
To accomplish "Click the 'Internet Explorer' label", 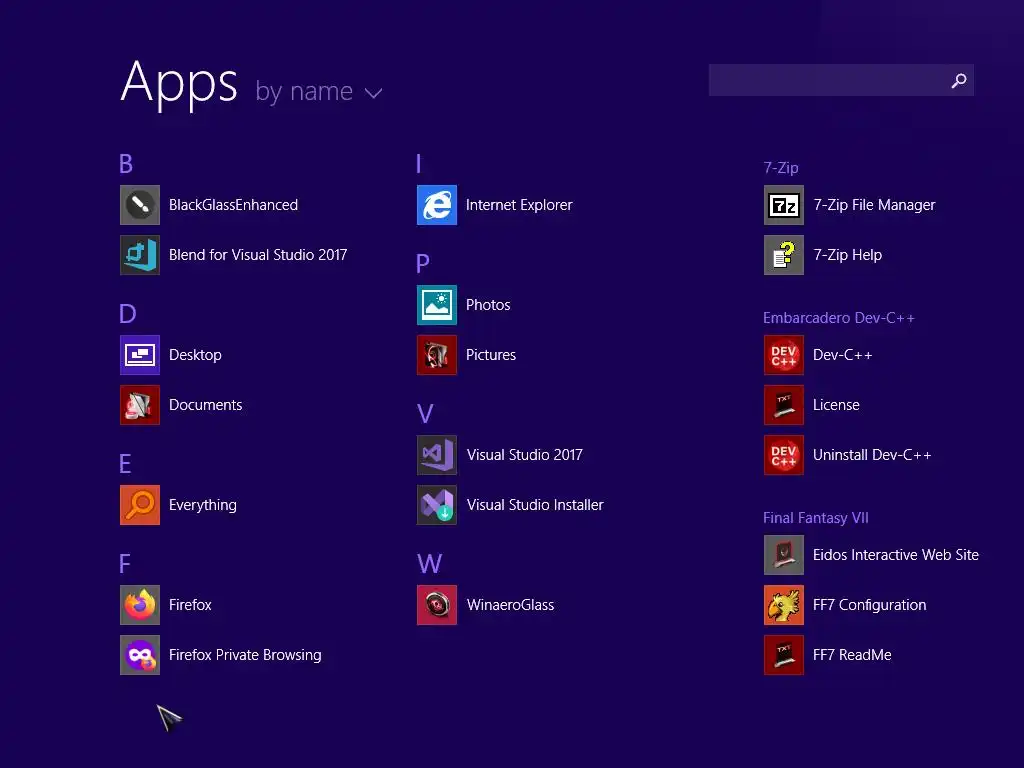I will (519, 205).
